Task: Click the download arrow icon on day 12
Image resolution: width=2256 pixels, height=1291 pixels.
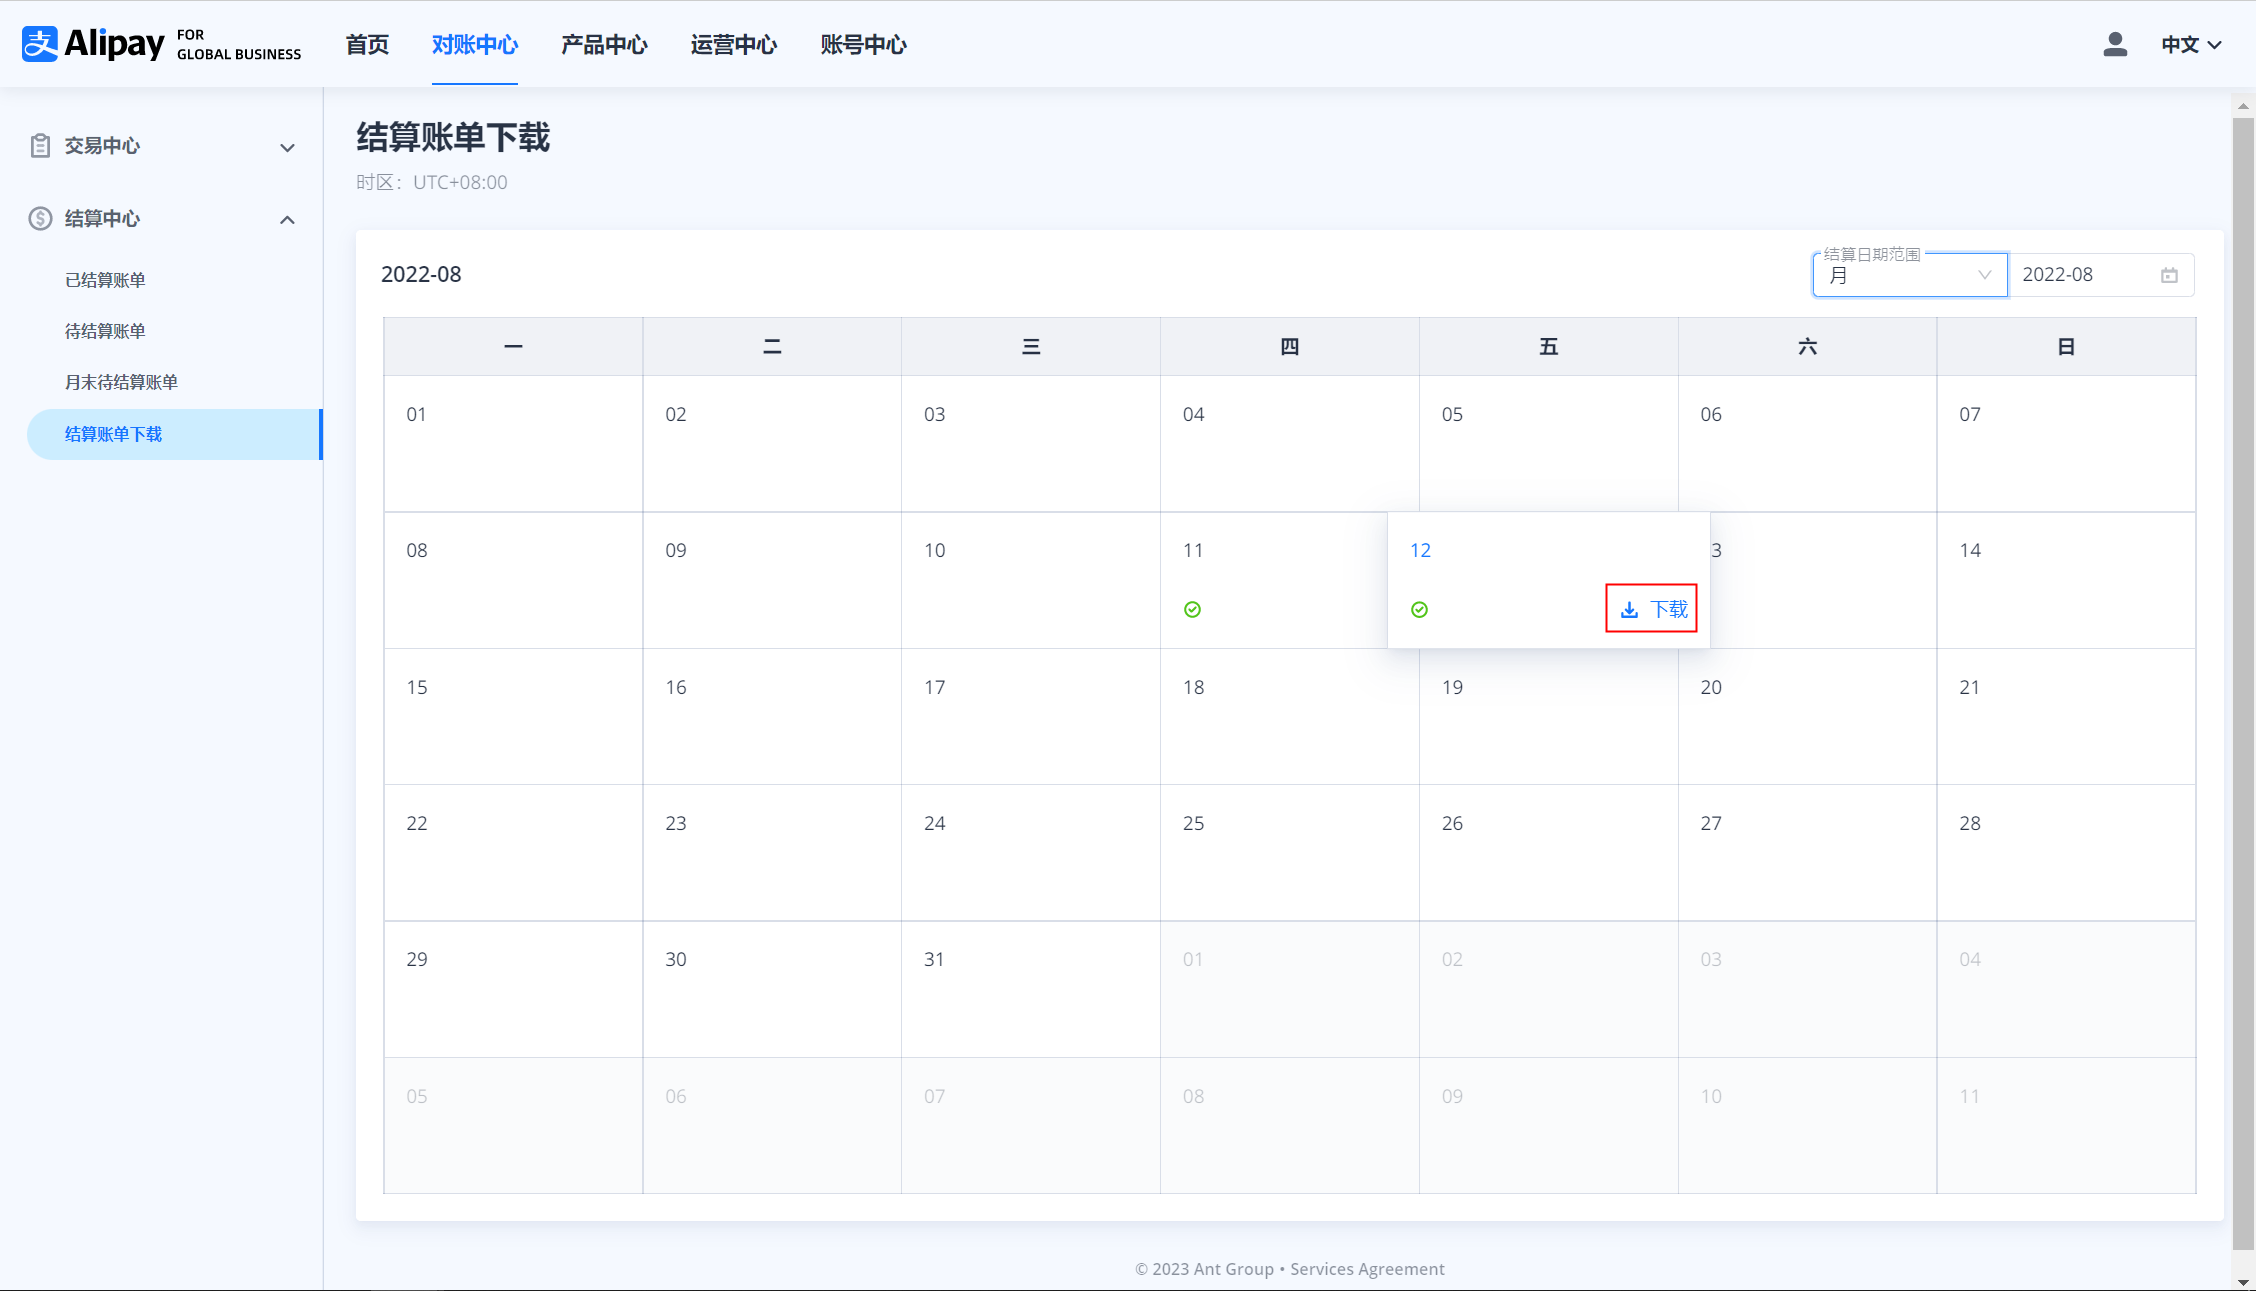Action: click(1629, 610)
